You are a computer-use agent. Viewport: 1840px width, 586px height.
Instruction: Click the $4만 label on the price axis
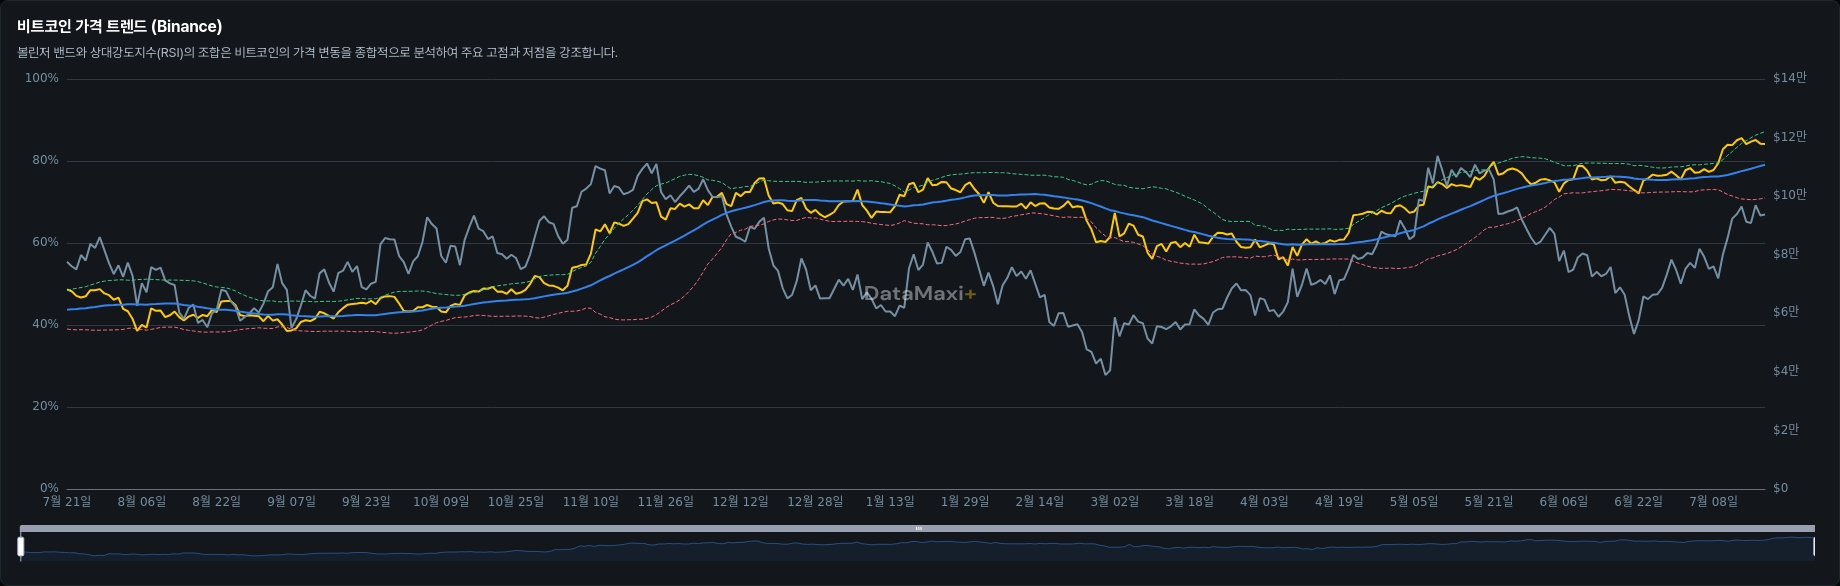tap(1785, 371)
